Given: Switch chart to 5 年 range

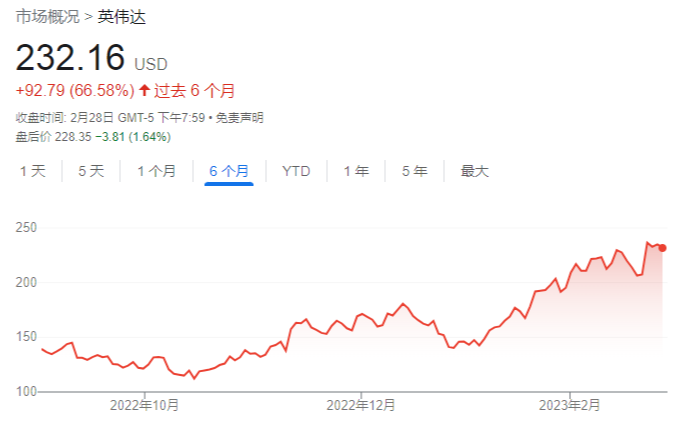Looking at the screenshot, I should coord(415,171).
